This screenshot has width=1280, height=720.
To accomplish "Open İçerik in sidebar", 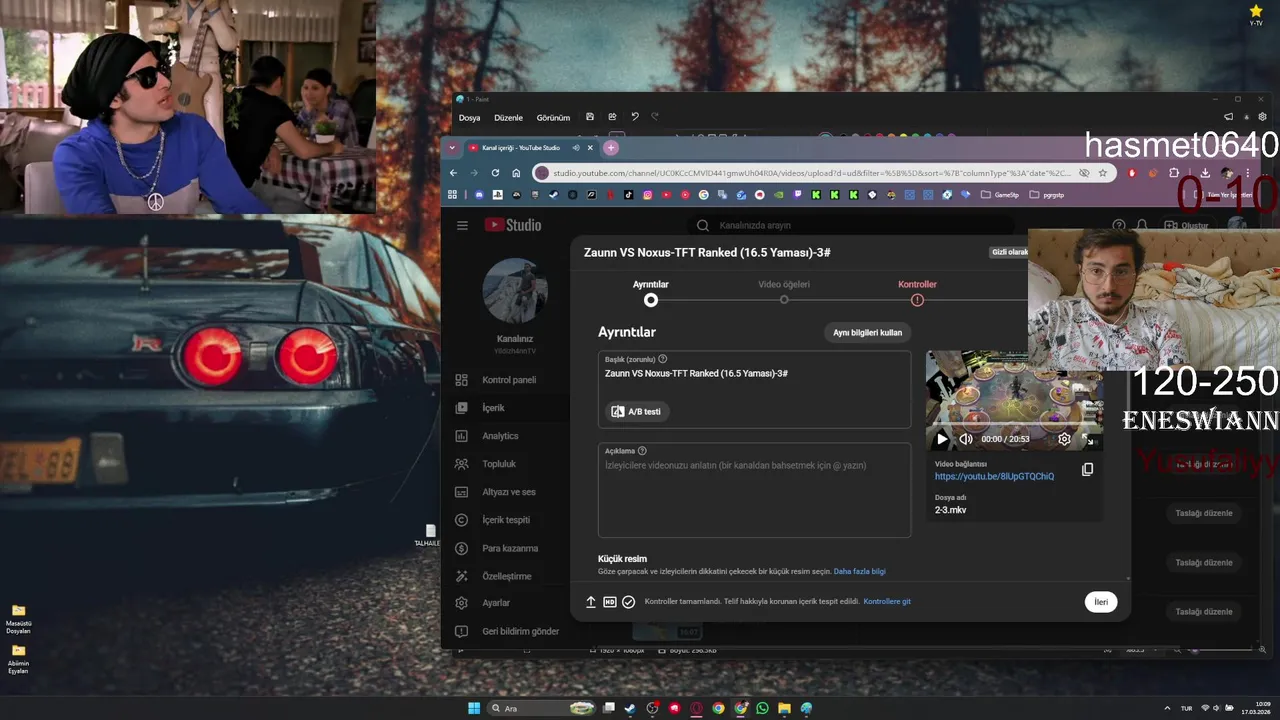I will tap(505, 408).
